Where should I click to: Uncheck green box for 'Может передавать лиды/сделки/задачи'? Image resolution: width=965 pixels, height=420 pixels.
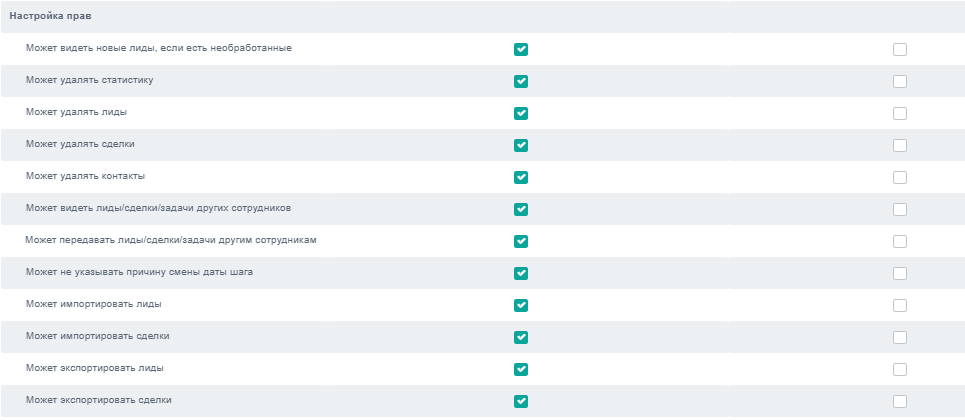(521, 241)
